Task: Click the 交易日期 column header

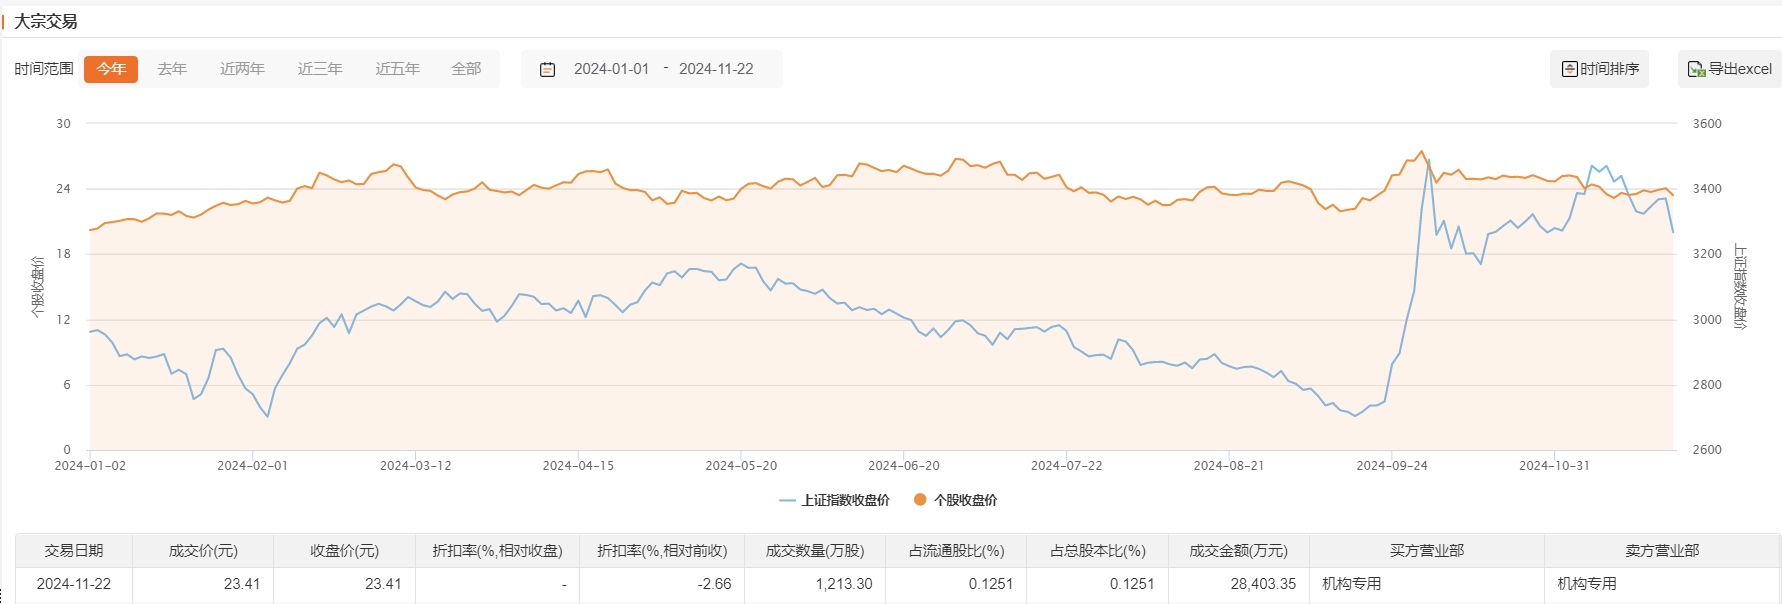Action: pyautogui.click(x=74, y=551)
